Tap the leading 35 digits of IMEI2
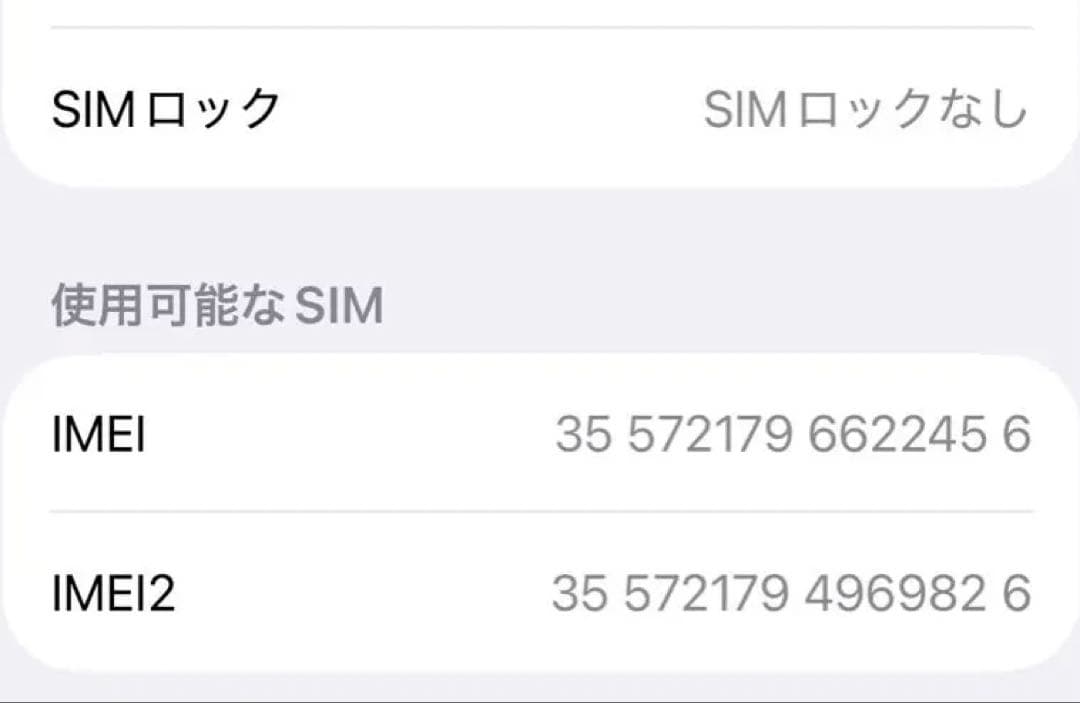Screen dimensions: 1080x703 (580, 593)
